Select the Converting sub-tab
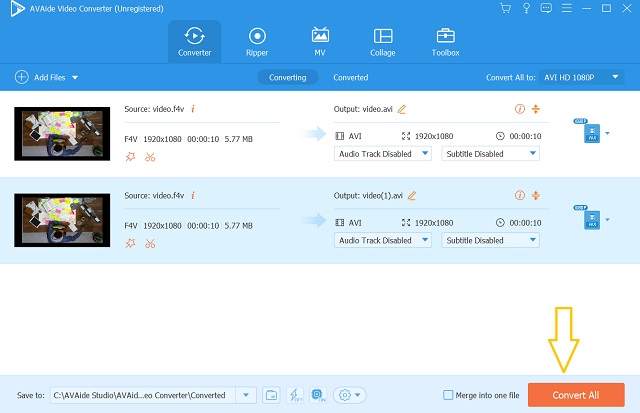This screenshot has width=640, height=413. pos(287,78)
